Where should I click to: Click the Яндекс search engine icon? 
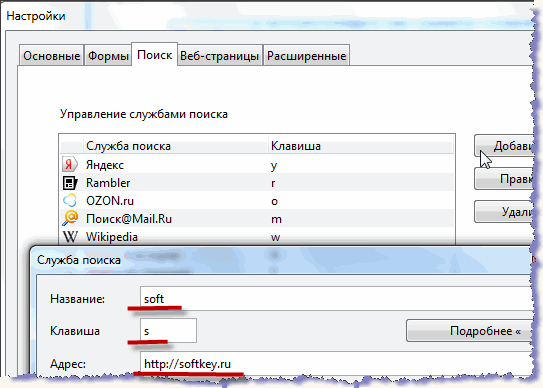coord(70,165)
